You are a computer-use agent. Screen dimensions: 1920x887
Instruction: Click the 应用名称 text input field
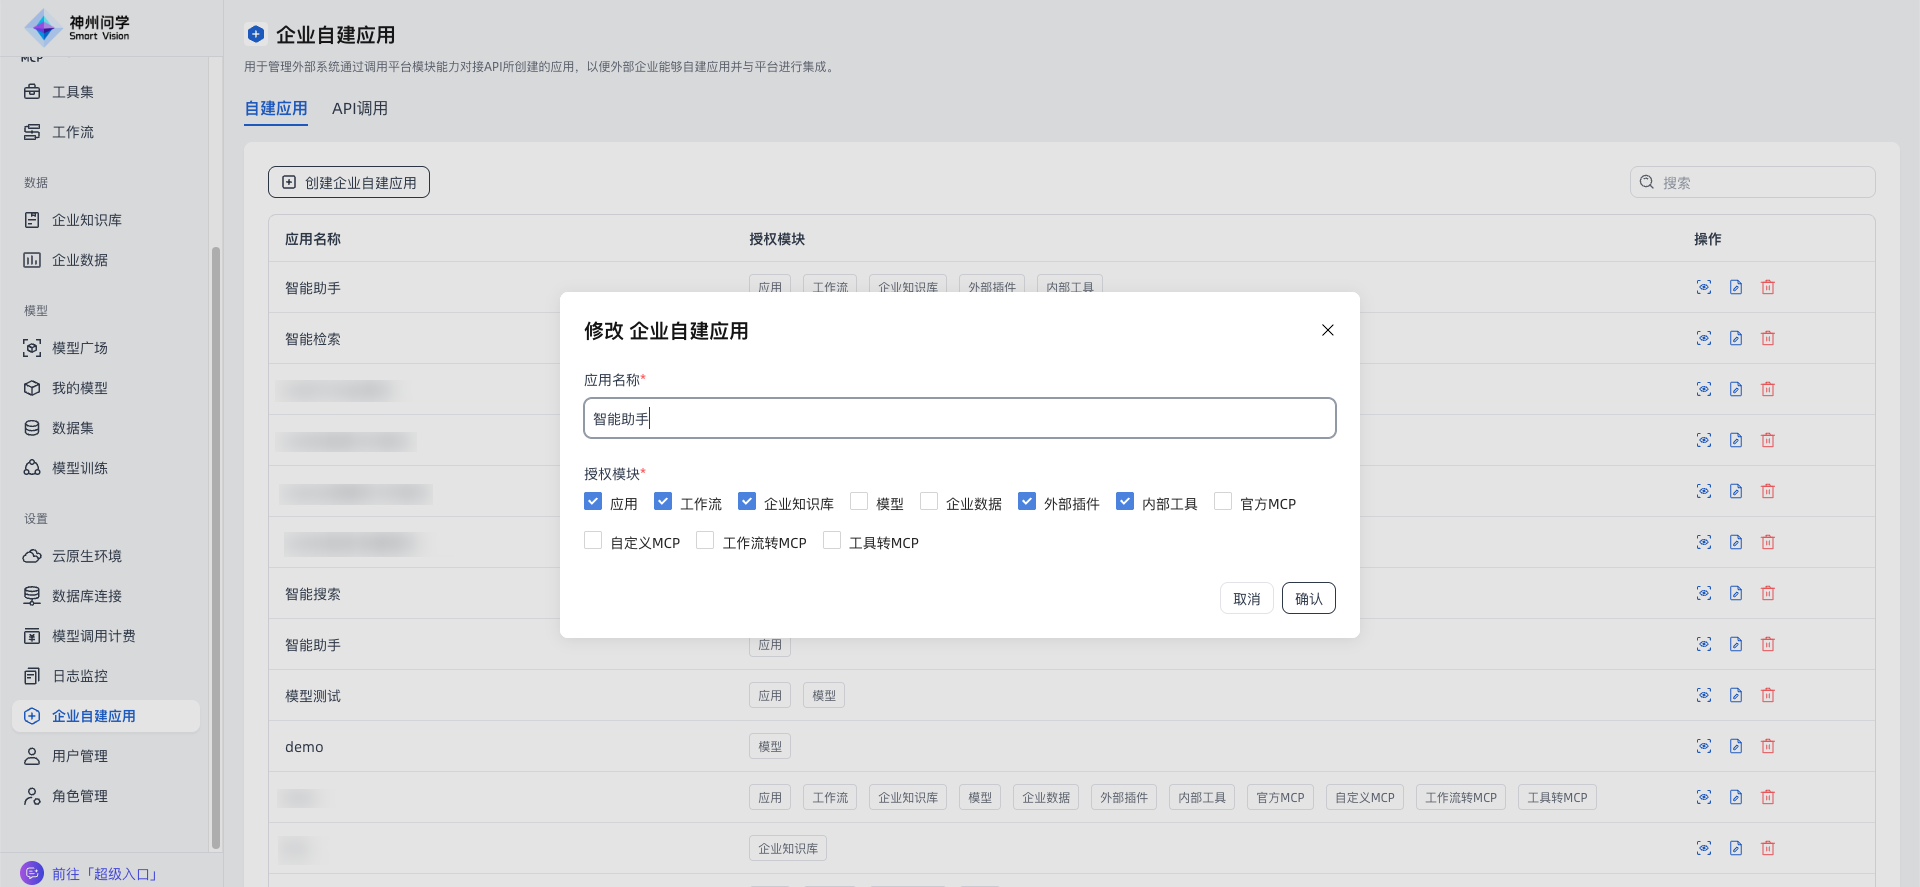point(959,418)
